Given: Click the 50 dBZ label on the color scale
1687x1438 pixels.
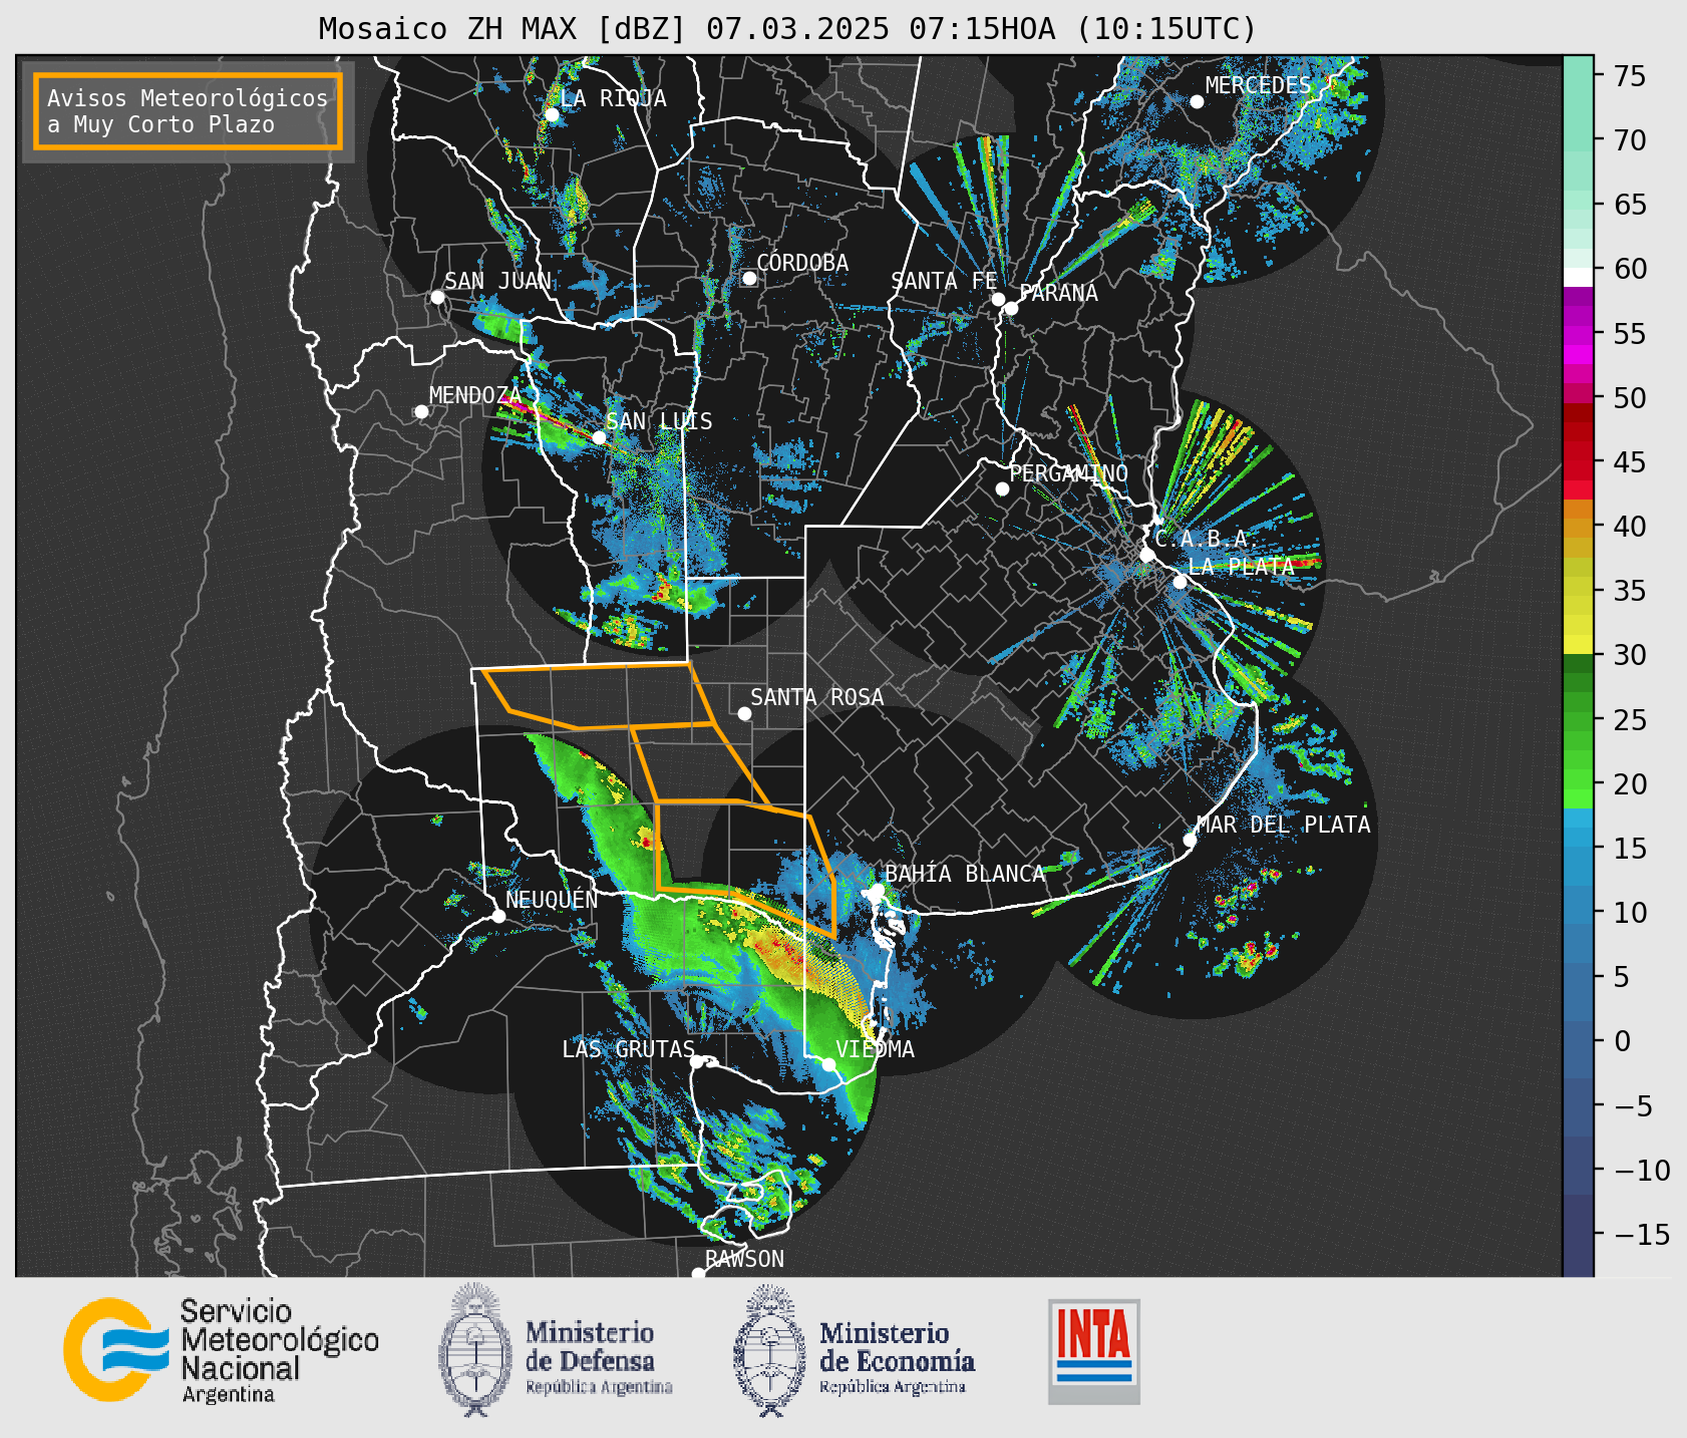Looking at the screenshot, I should tap(1630, 398).
